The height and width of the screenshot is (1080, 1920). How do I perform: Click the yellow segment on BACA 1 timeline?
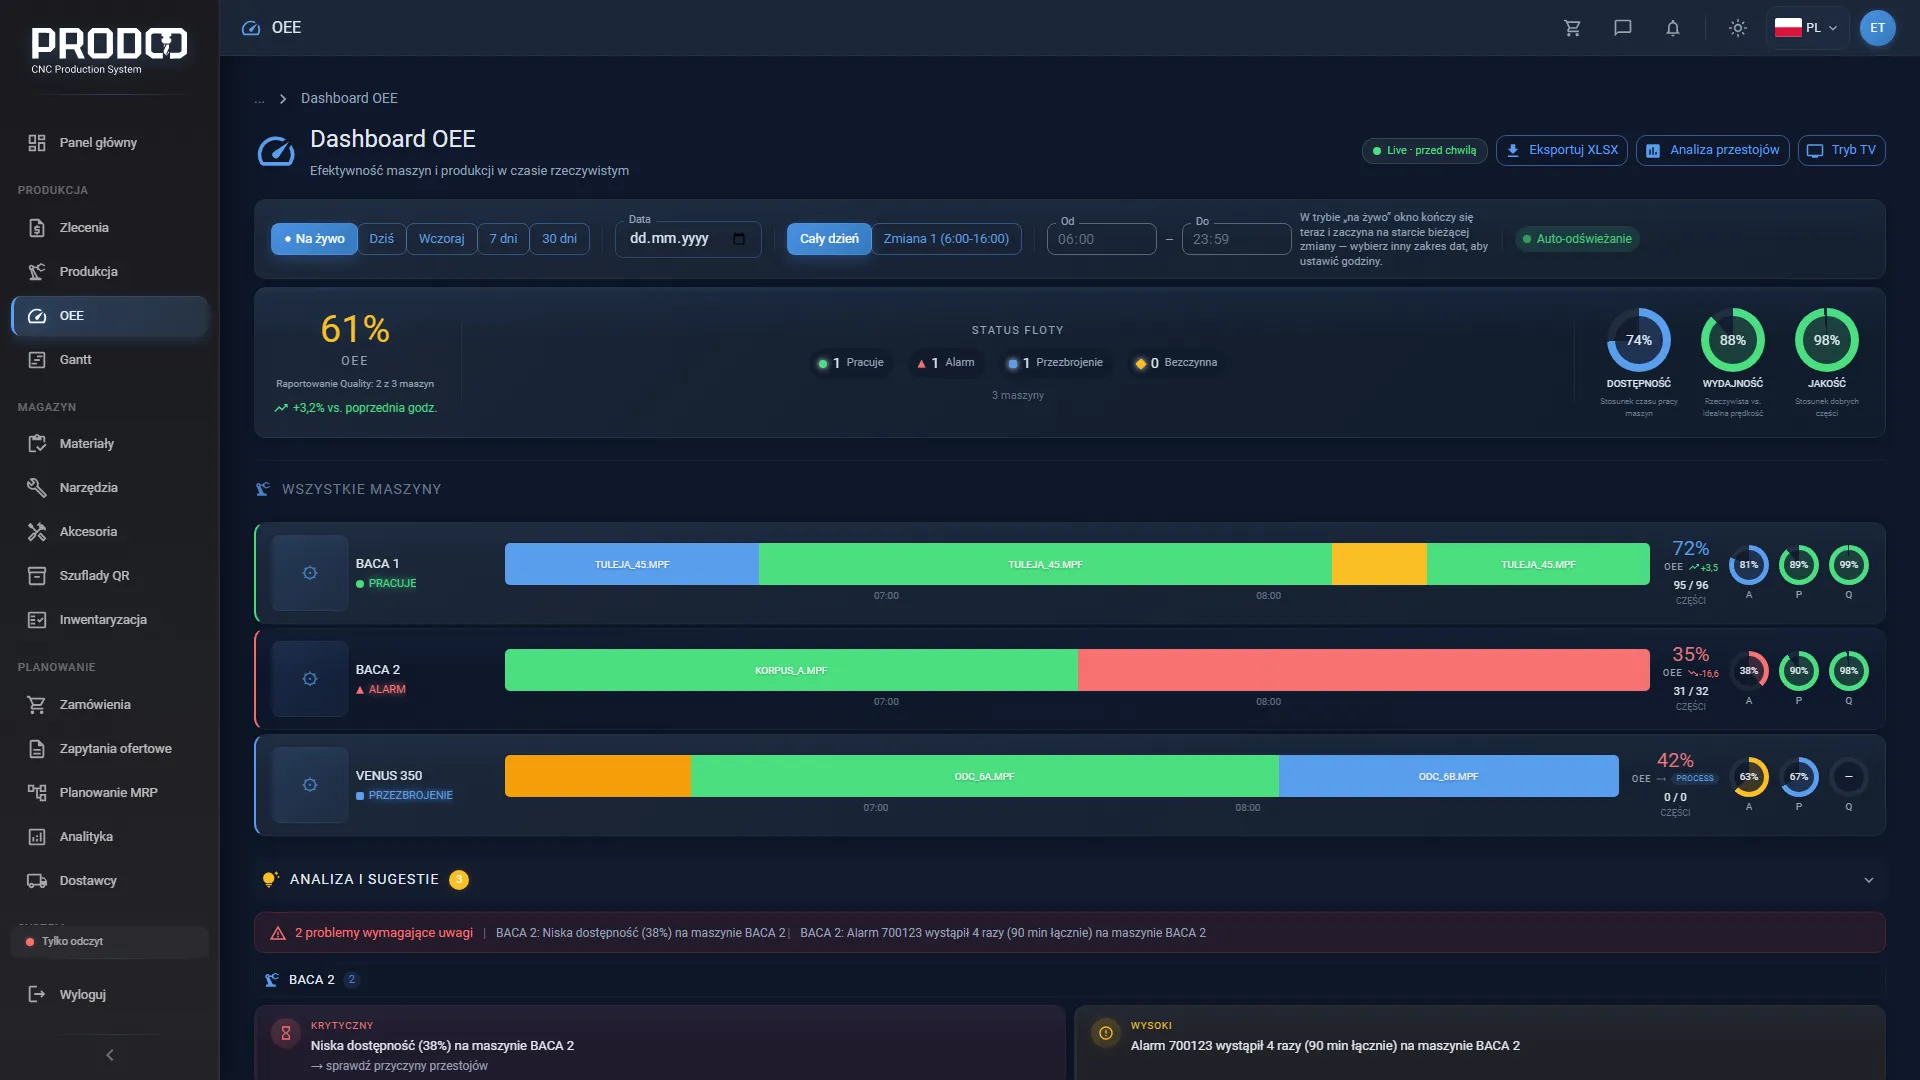coord(1379,564)
